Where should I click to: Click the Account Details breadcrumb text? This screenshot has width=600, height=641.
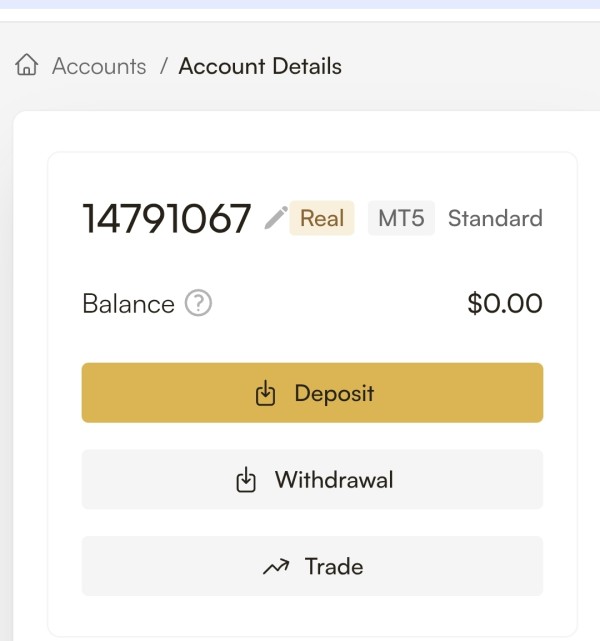[260, 66]
